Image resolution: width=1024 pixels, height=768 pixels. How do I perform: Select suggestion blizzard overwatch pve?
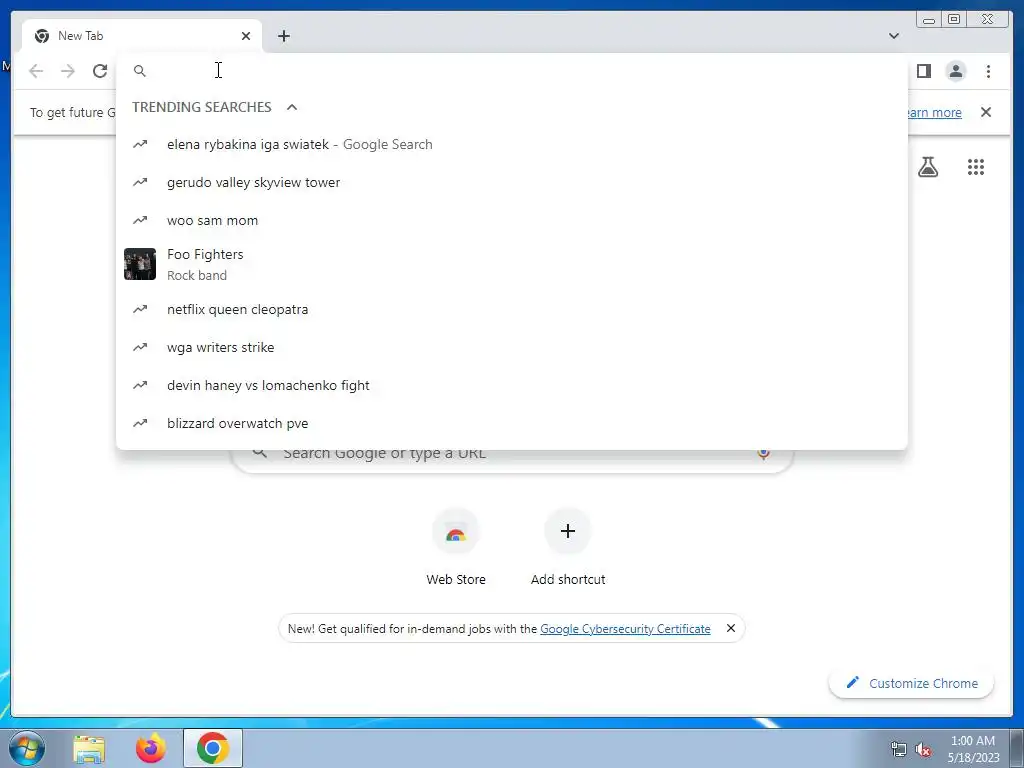click(x=512, y=423)
